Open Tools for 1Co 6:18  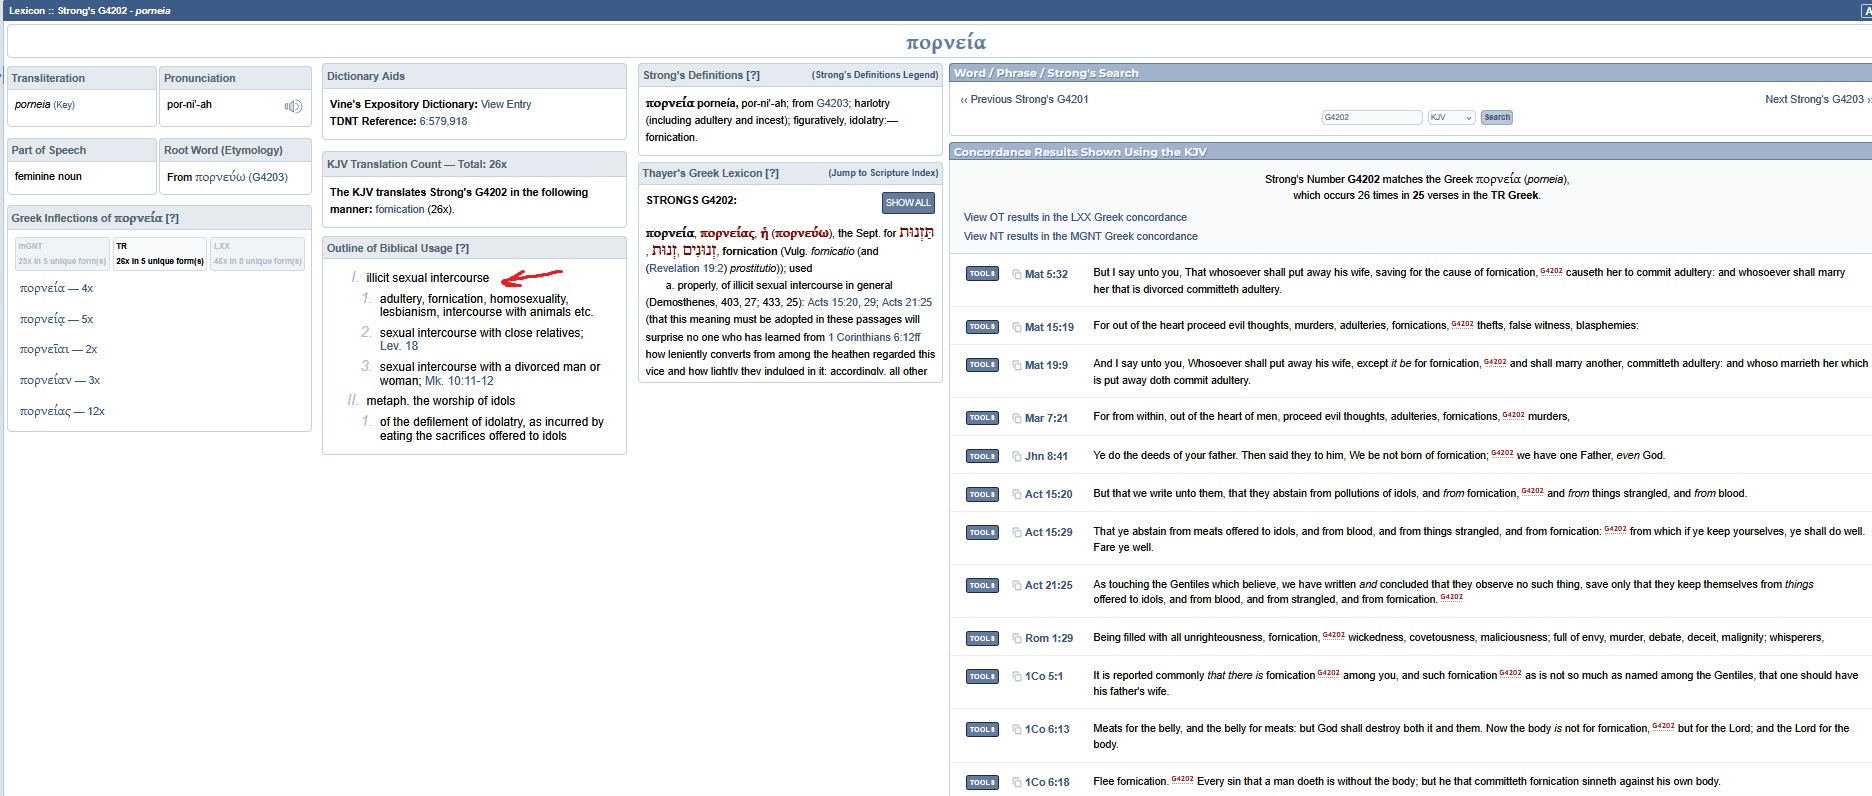pos(982,781)
